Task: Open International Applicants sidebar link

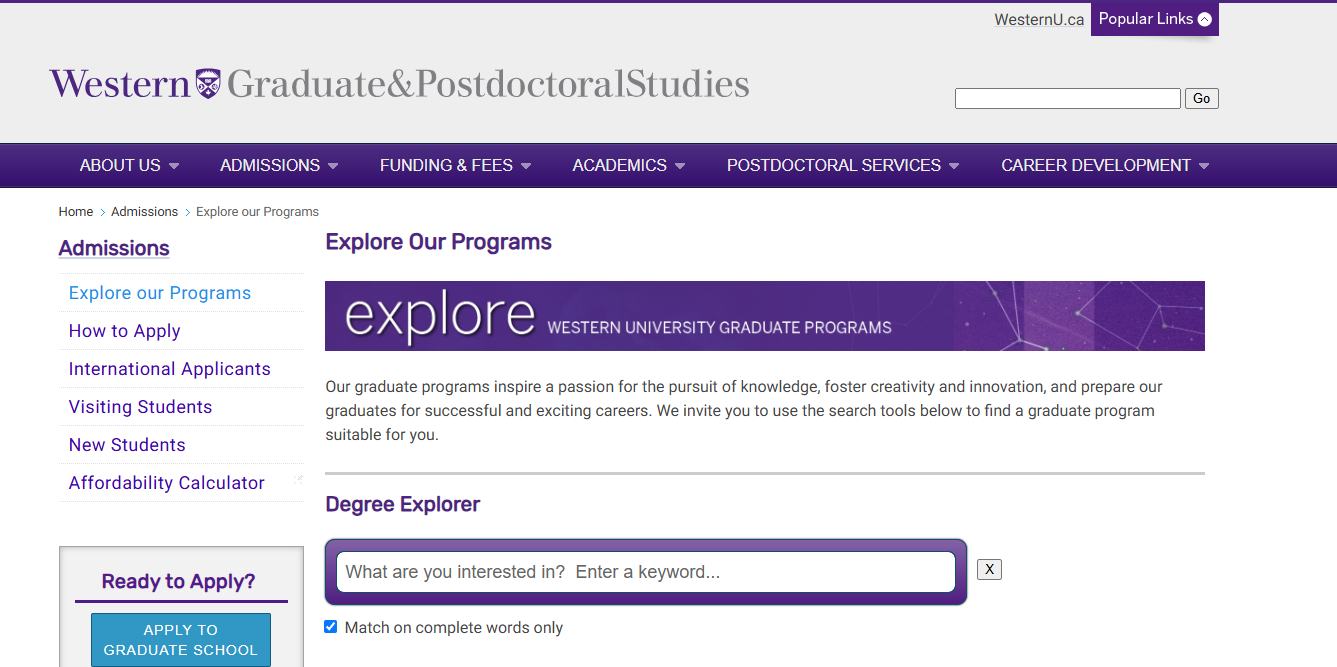Action: point(170,369)
